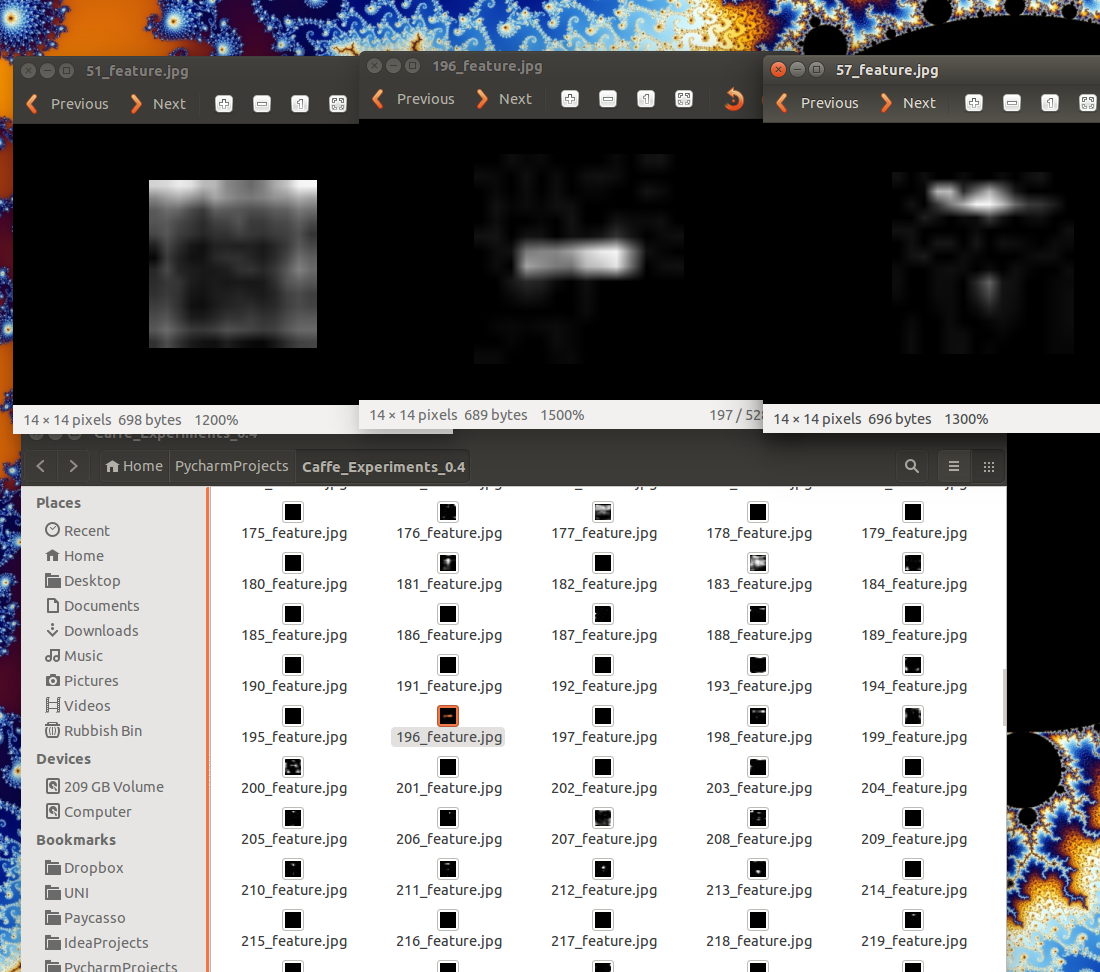This screenshot has width=1100, height=972.
Task: Select the 208_feature.jpg thumbnail
Action: [758, 818]
